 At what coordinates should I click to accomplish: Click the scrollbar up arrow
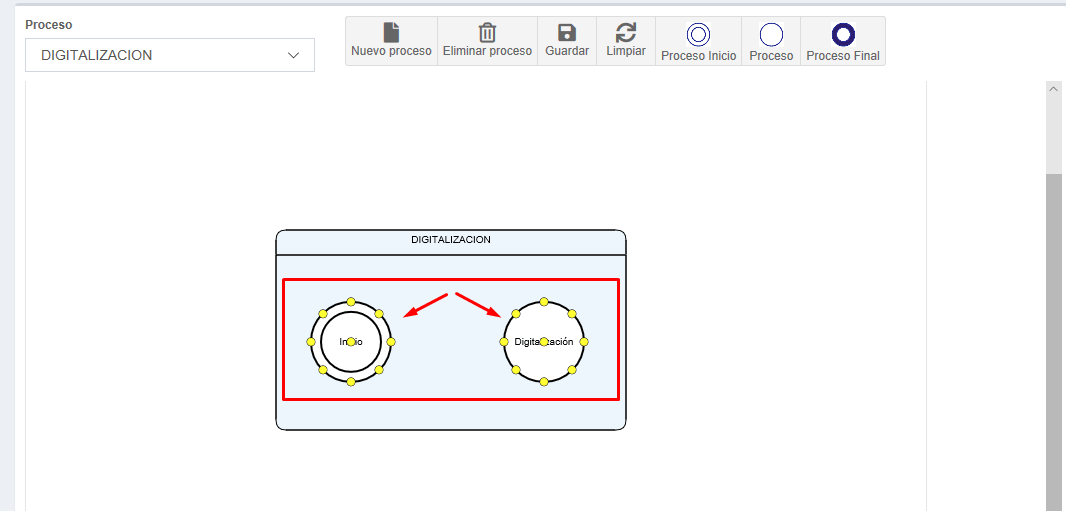(x=1053, y=89)
